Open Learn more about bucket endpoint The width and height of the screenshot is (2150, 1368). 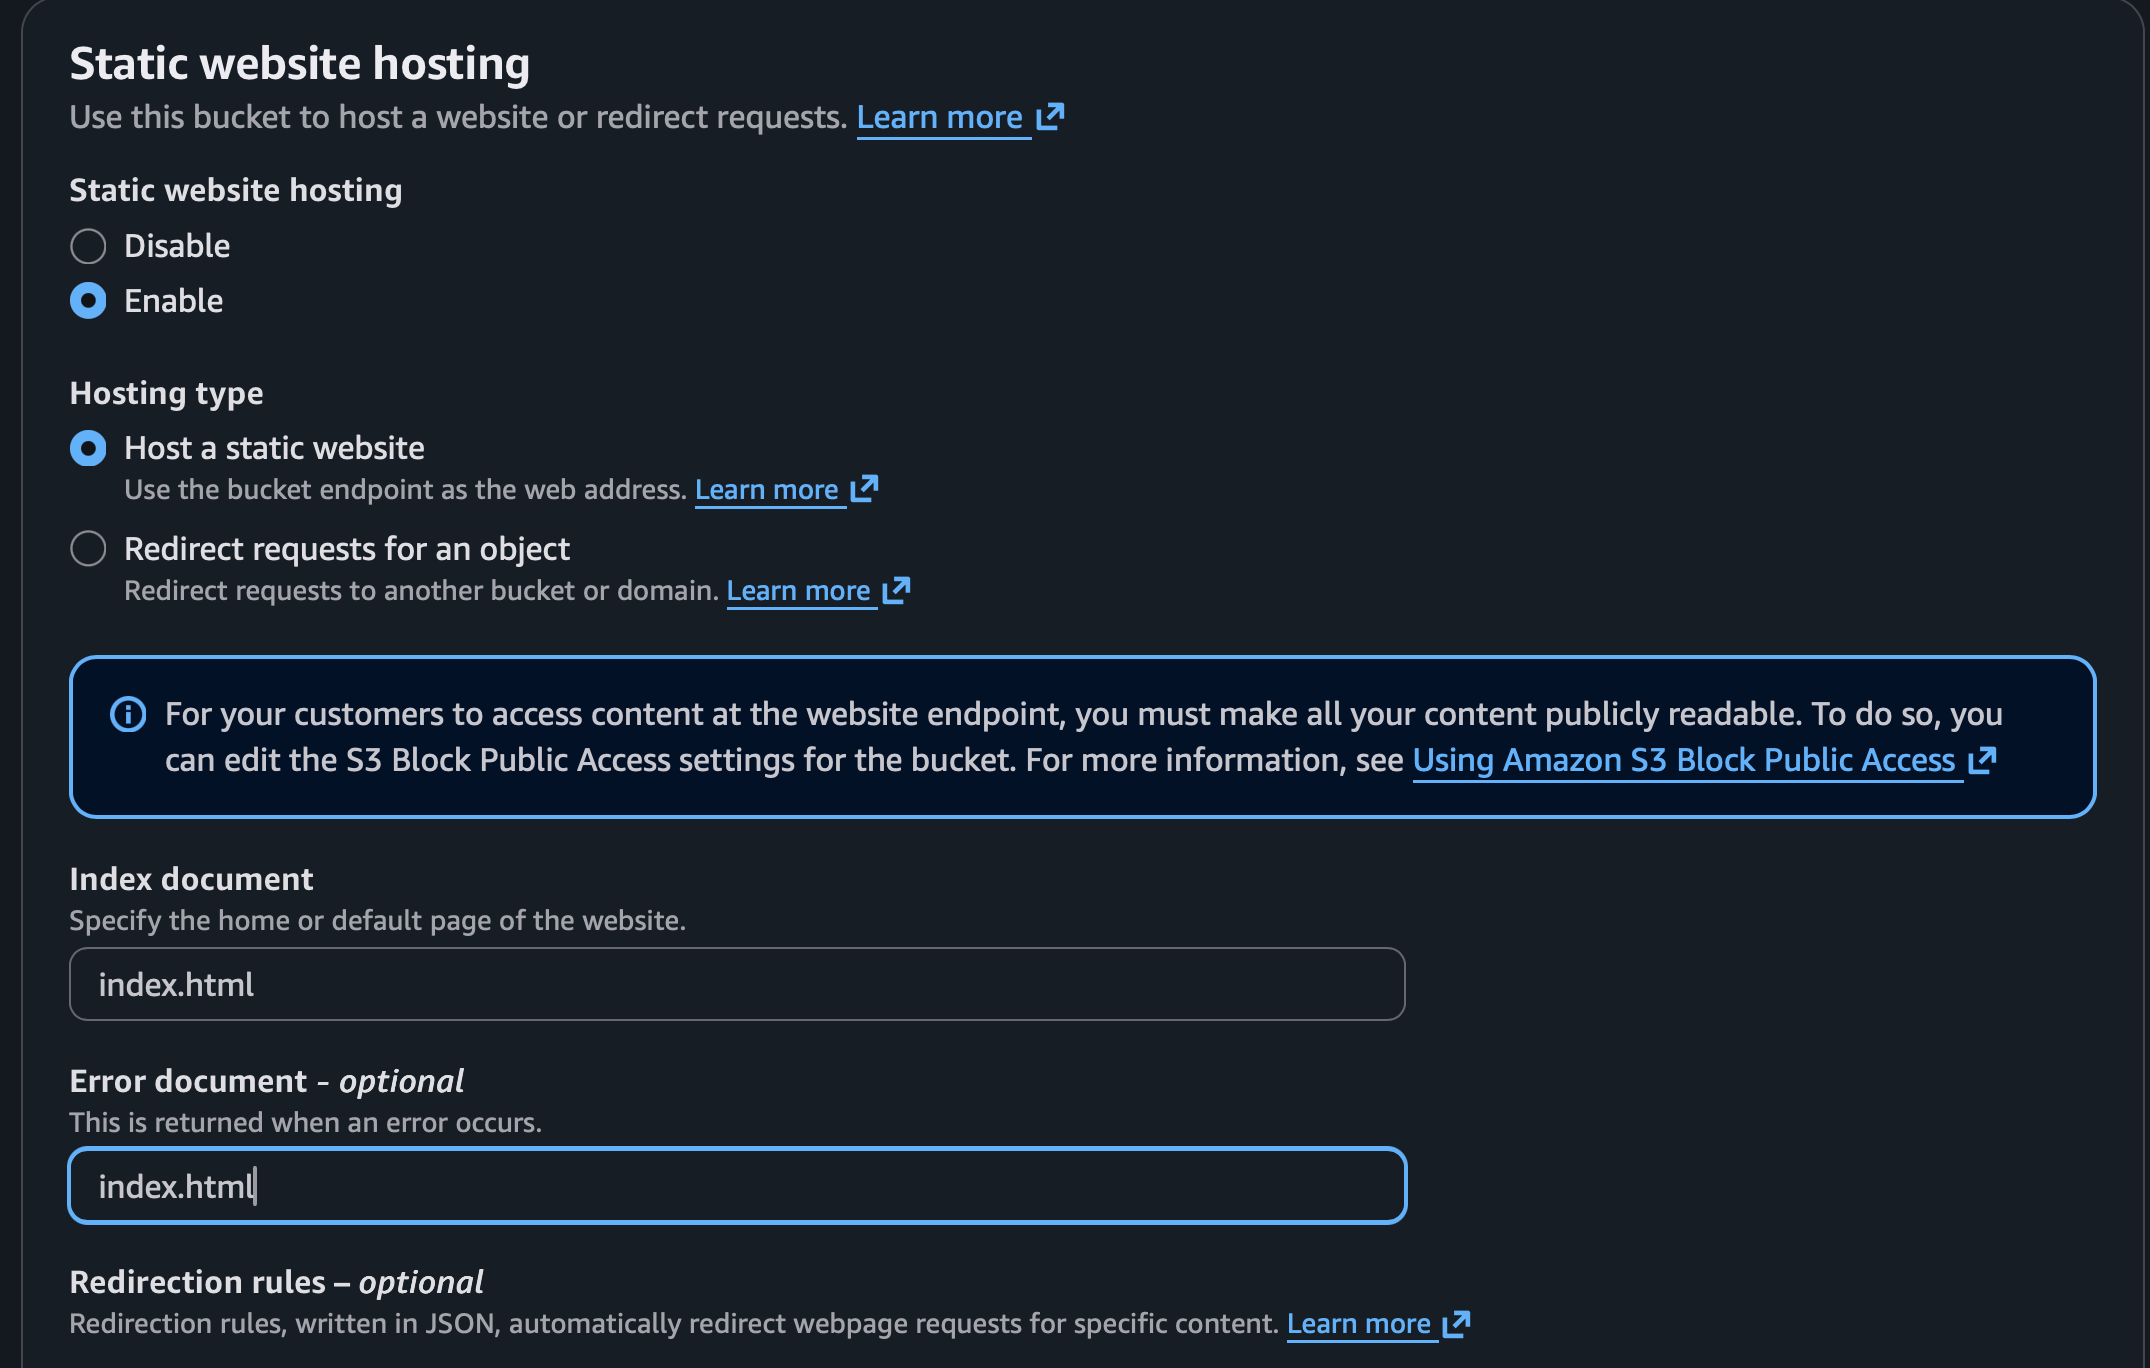coord(766,490)
